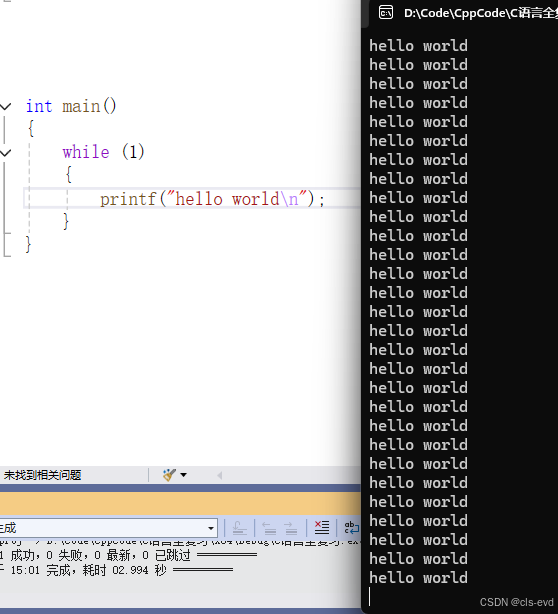Clear all output with red X icon
Image resolution: width=558 pixels, height=614 pixels.
pyautogui.click(x=322, y=528)
